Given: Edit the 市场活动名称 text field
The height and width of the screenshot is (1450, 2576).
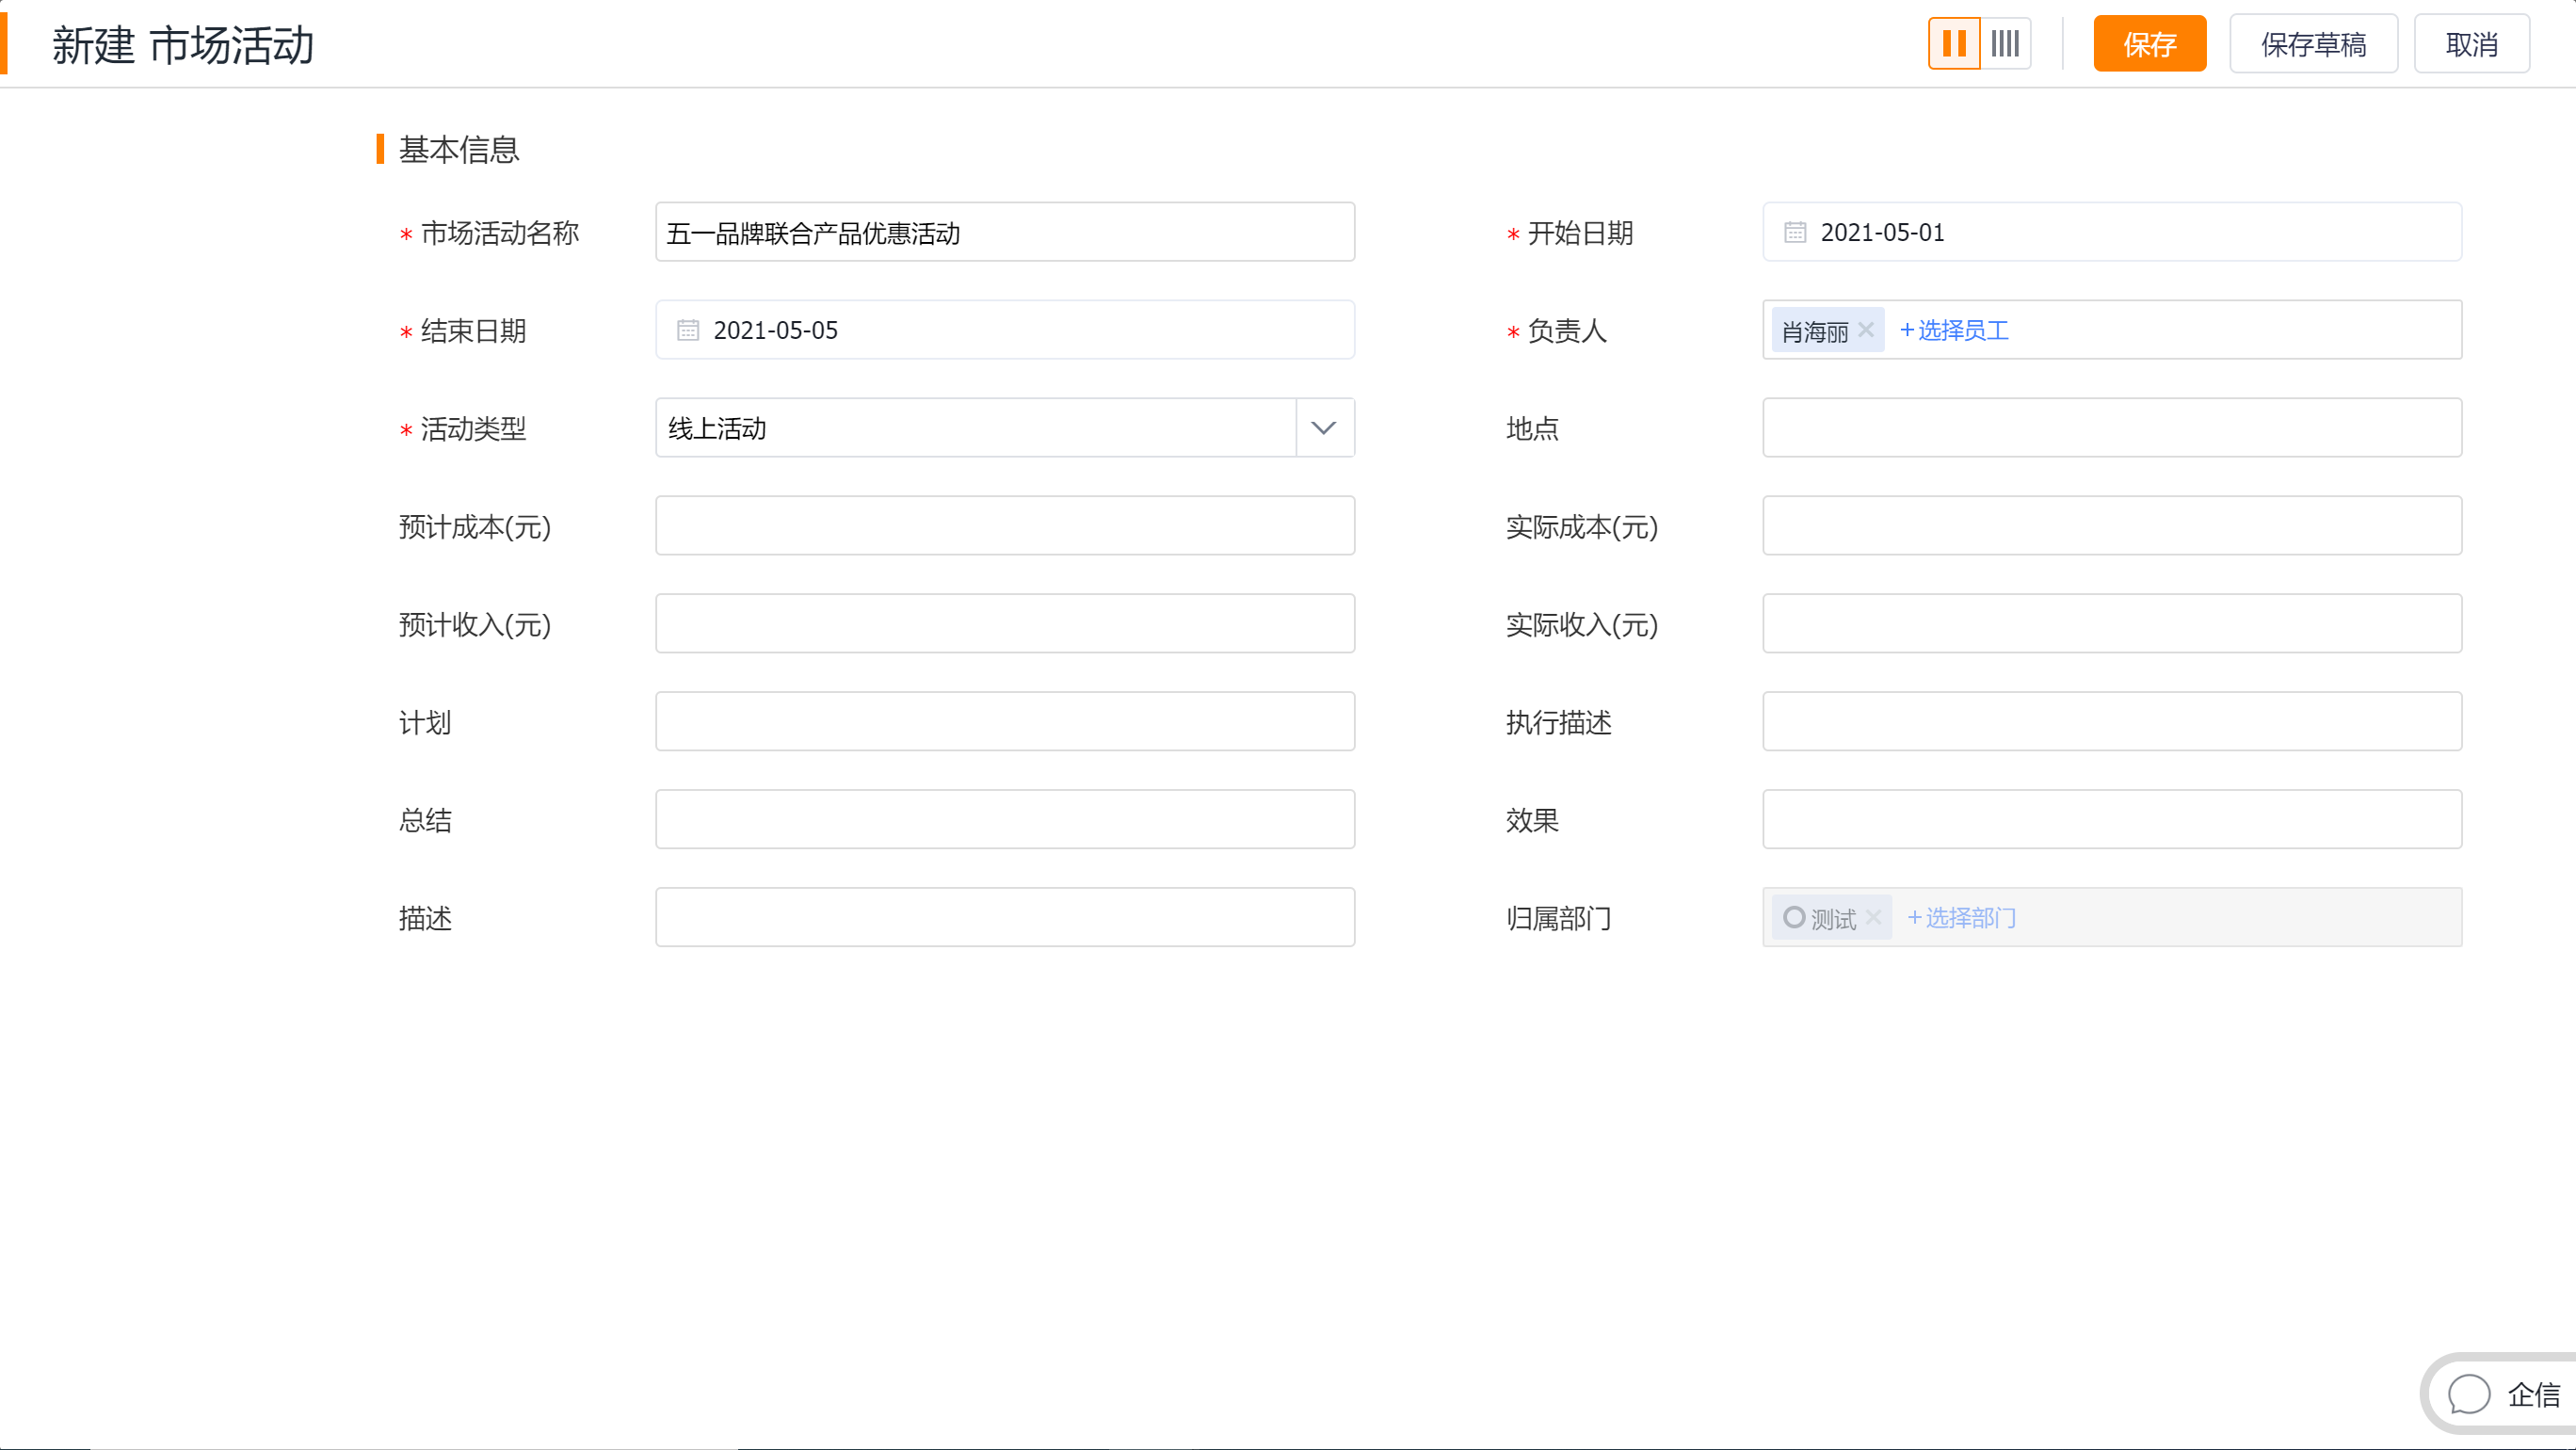Looking at the screenshot, I should coord(1005,232).
